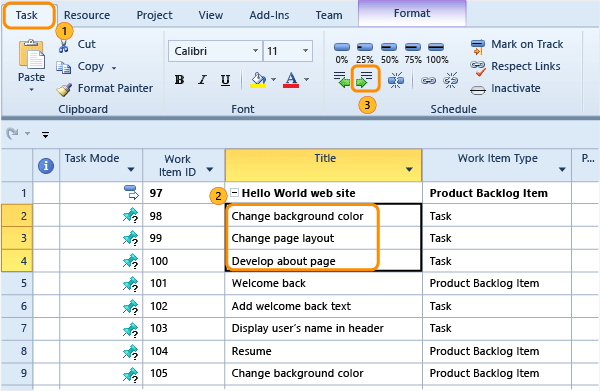Viewport: 600px width, 391px height.
Task: Select the 'Change page layout' title cell
Action: pyautogui.click(x=323, y=238)
